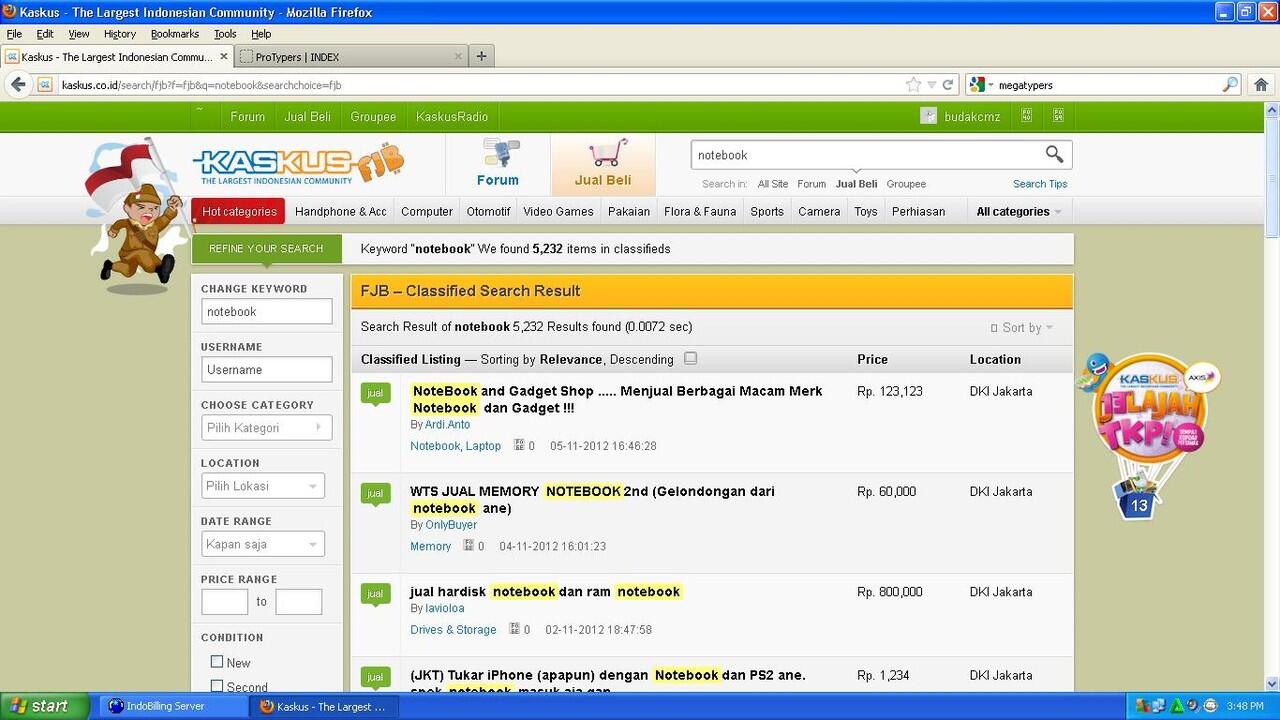Image resolution: width=1280 pixels, height=720 pixels.
Task: Click jual badge of jual hardisk listing
Action: point(375,594)
